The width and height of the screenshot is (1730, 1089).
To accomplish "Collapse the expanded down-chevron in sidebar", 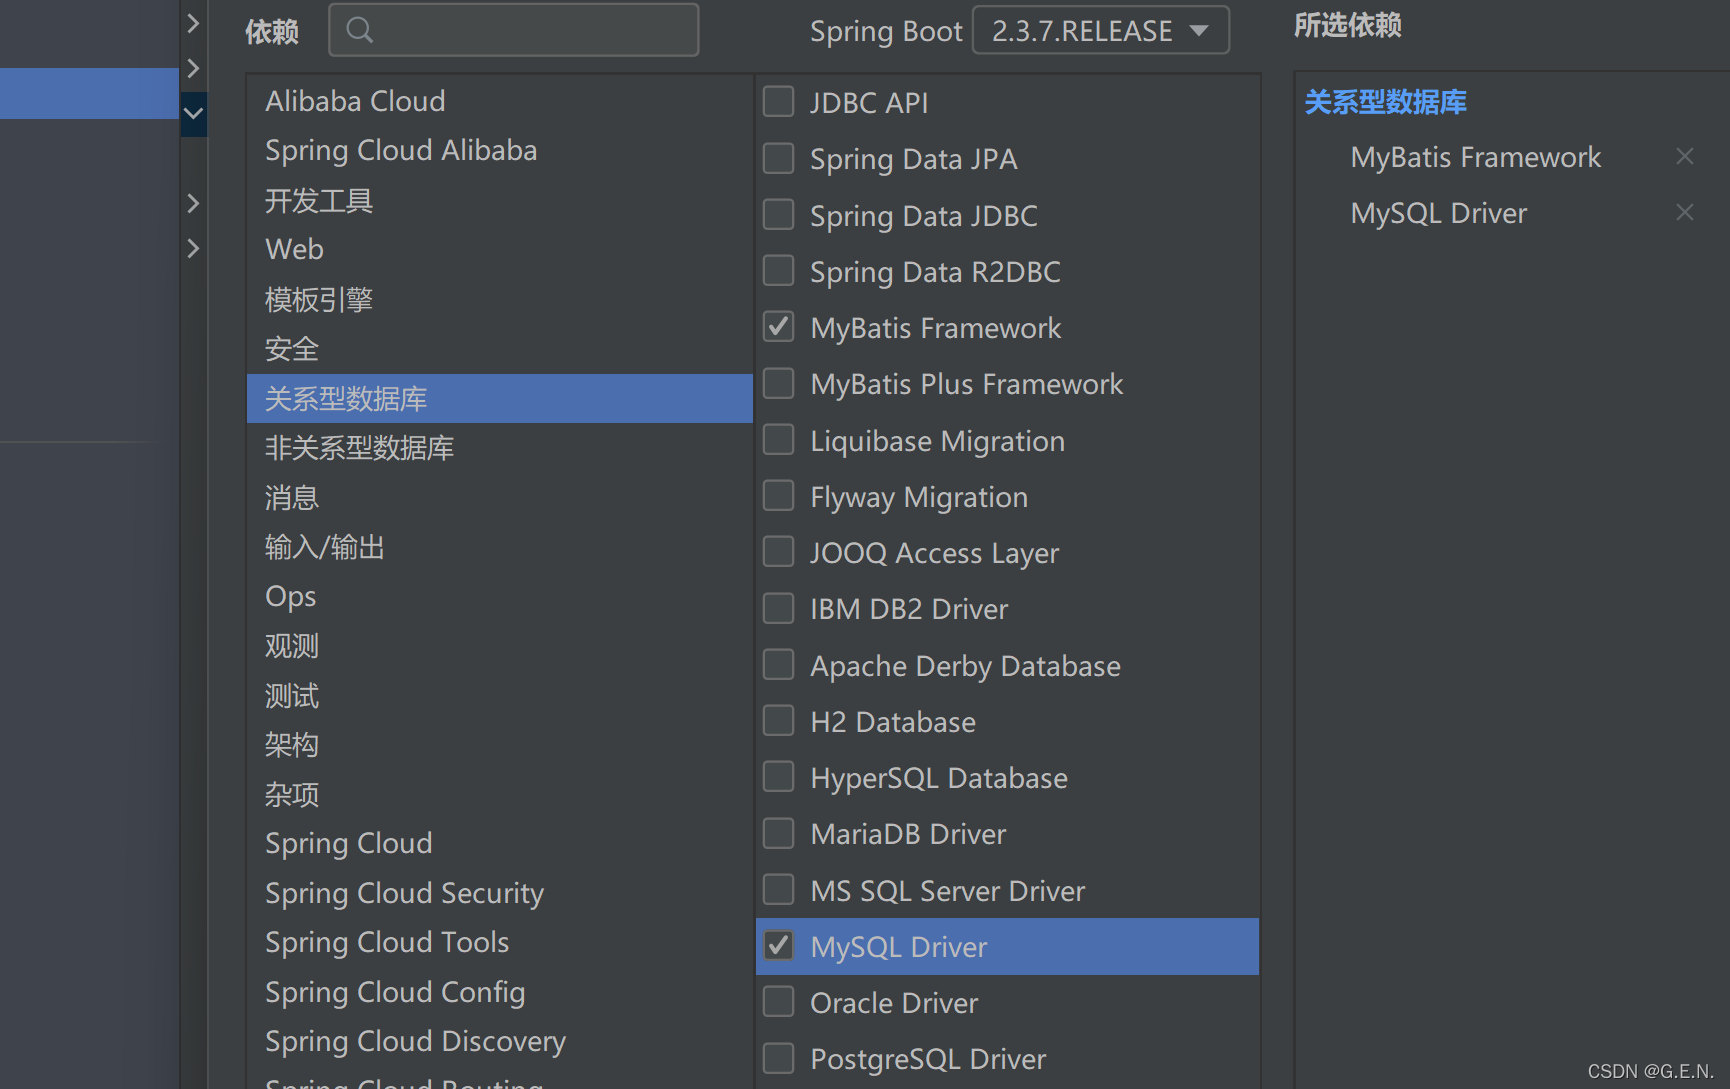I will point(193,113).
